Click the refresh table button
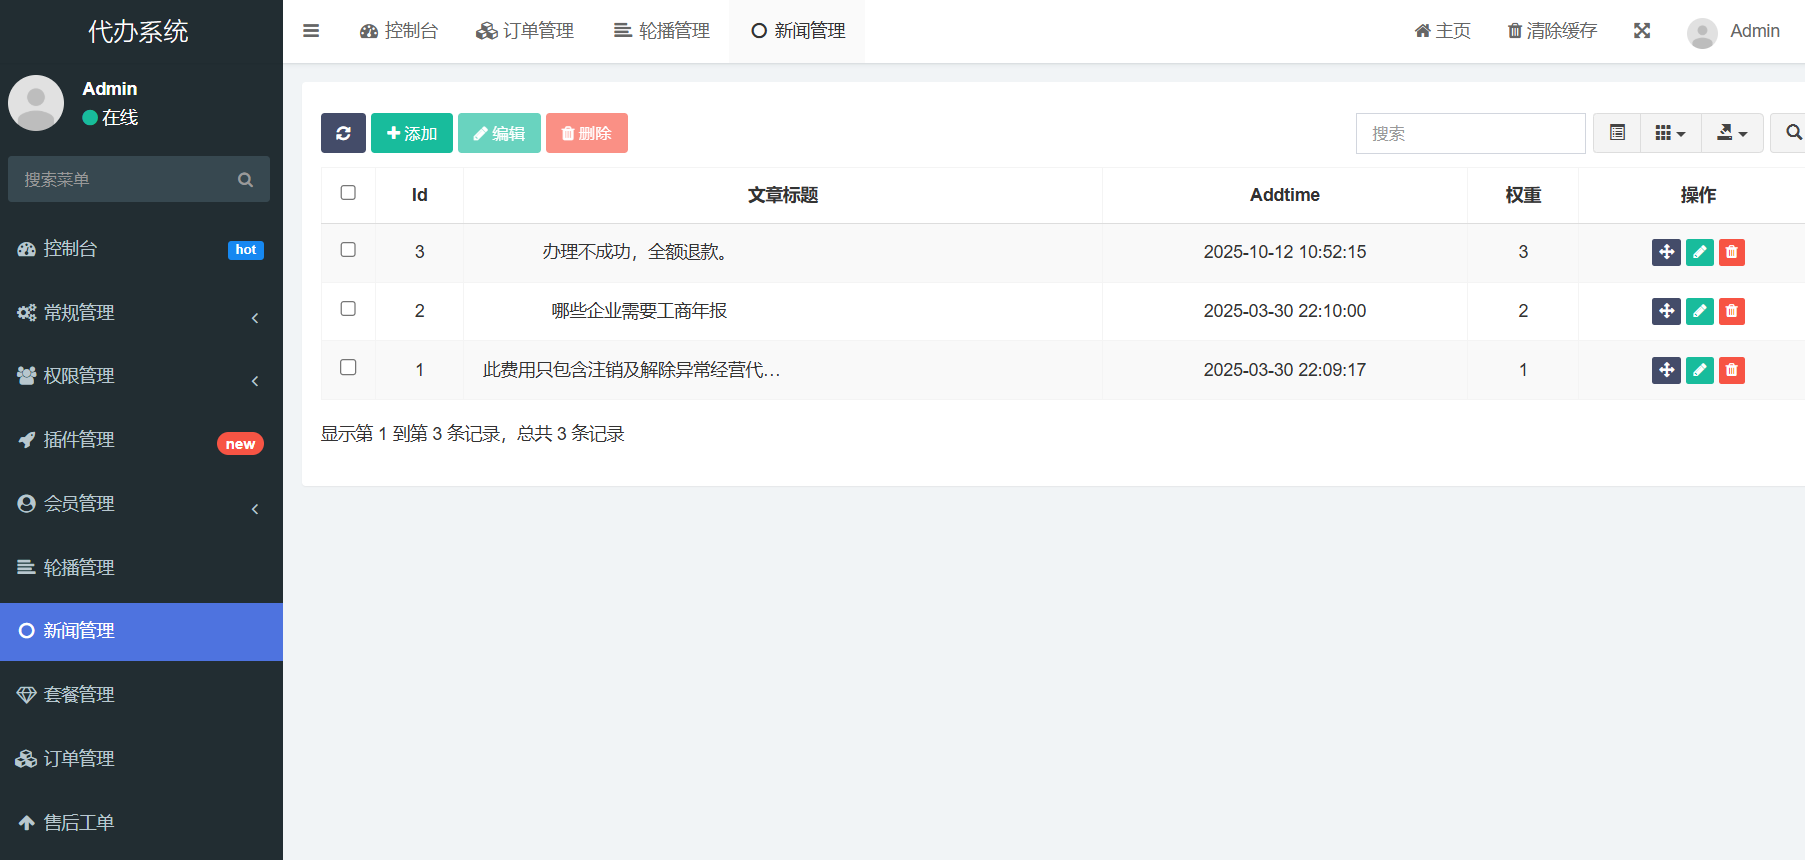Viewport: 1805px width, 860px height. click(343, 133)
